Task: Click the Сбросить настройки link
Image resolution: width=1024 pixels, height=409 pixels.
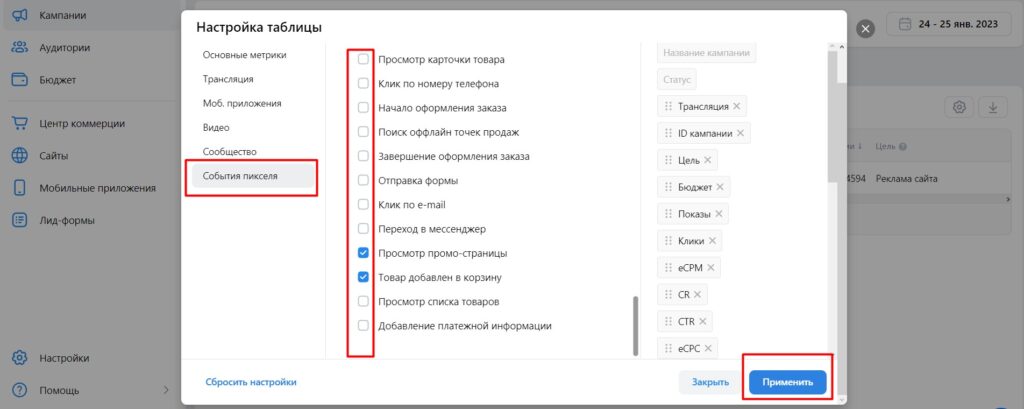Action: 251,382
